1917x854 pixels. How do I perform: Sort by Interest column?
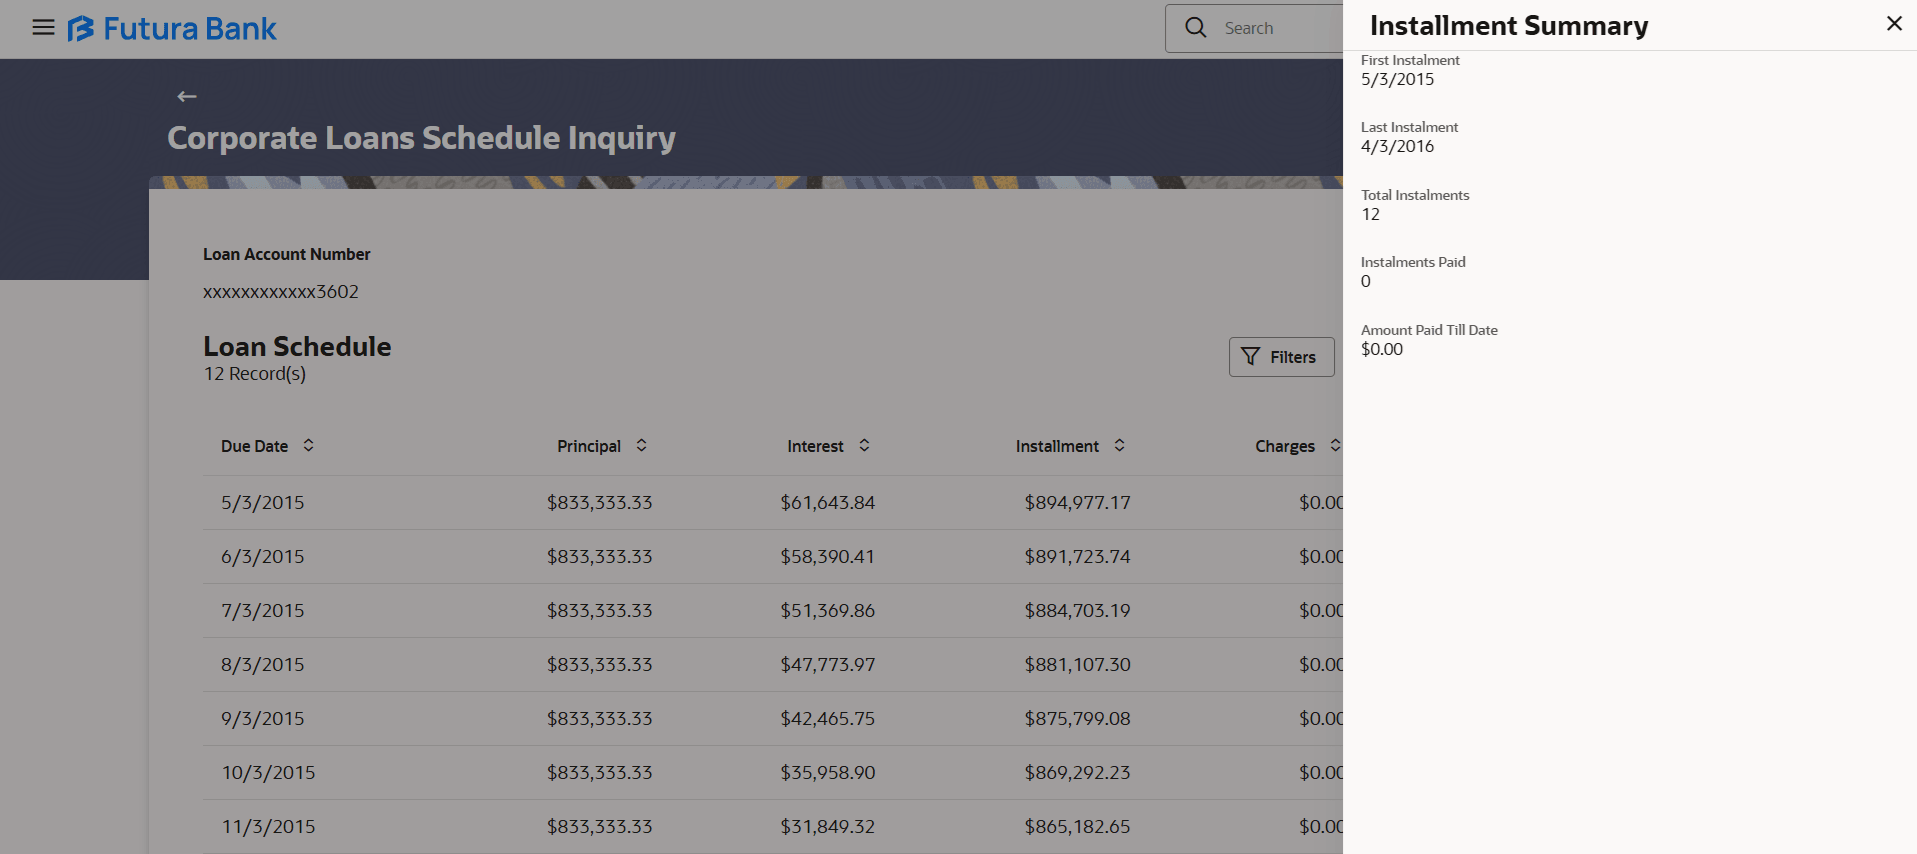point(865,446)
